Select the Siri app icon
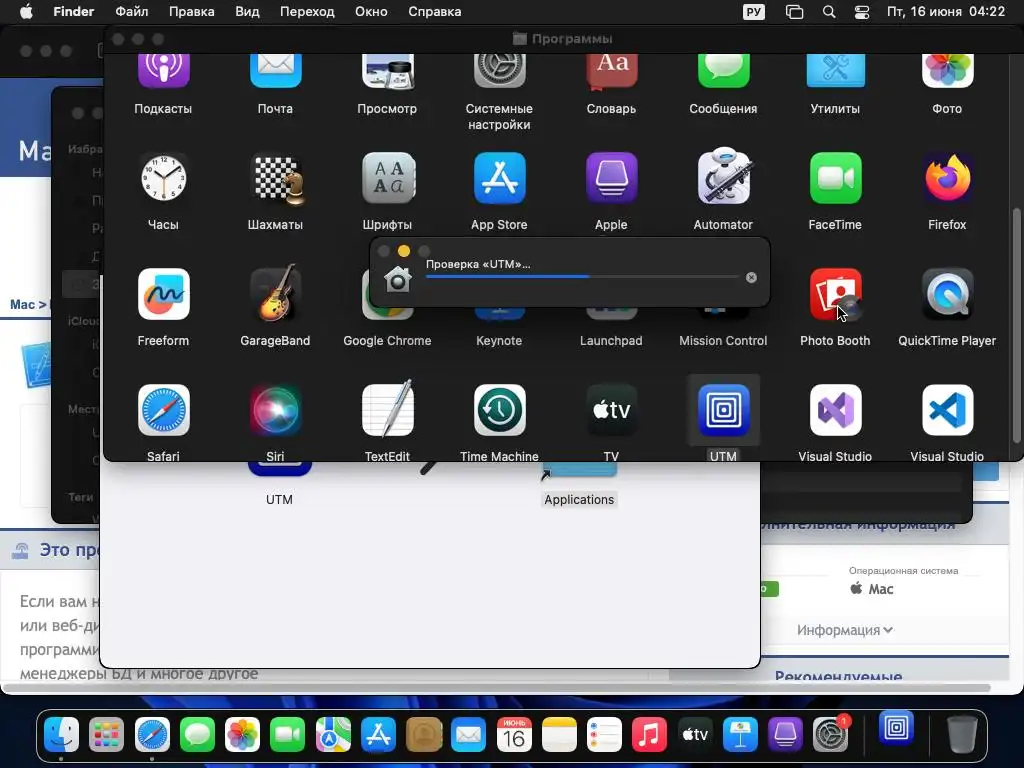This screenshot has width=1024, height=768. coord(276,410)
